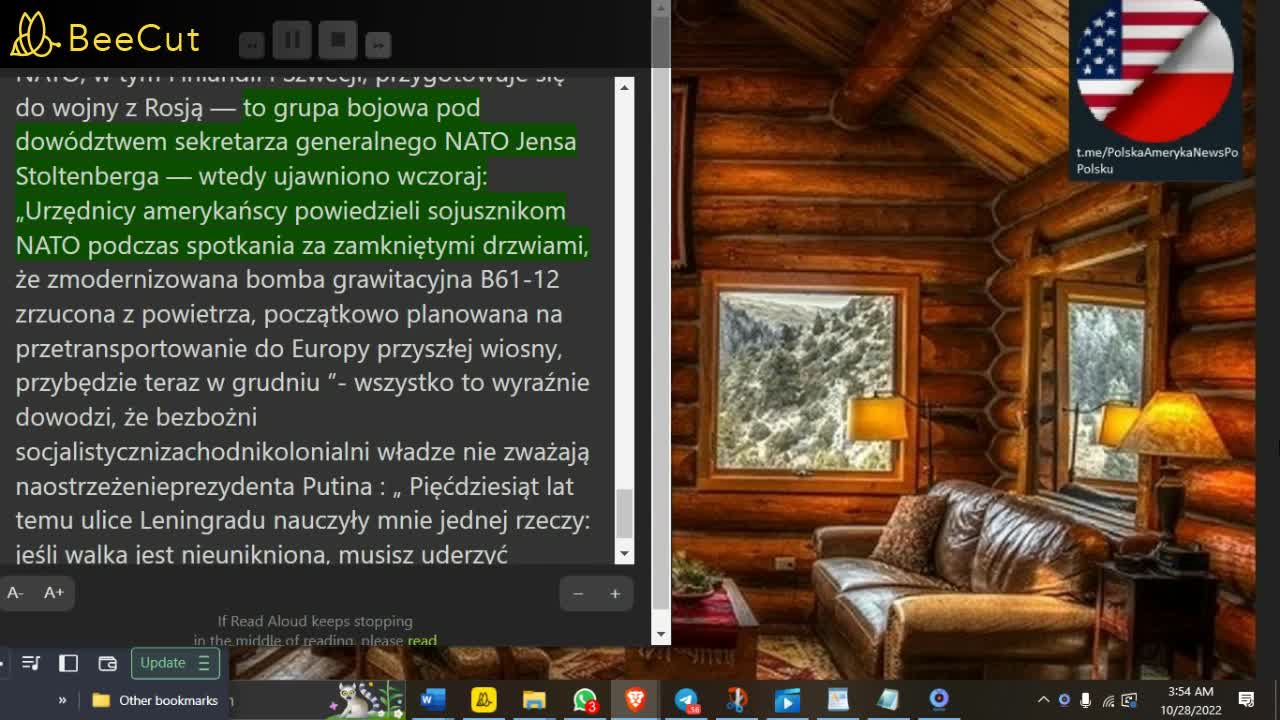
Task: Click the t.me/PolskaAmerykaNewsPo text
Action: (1157, 152)
